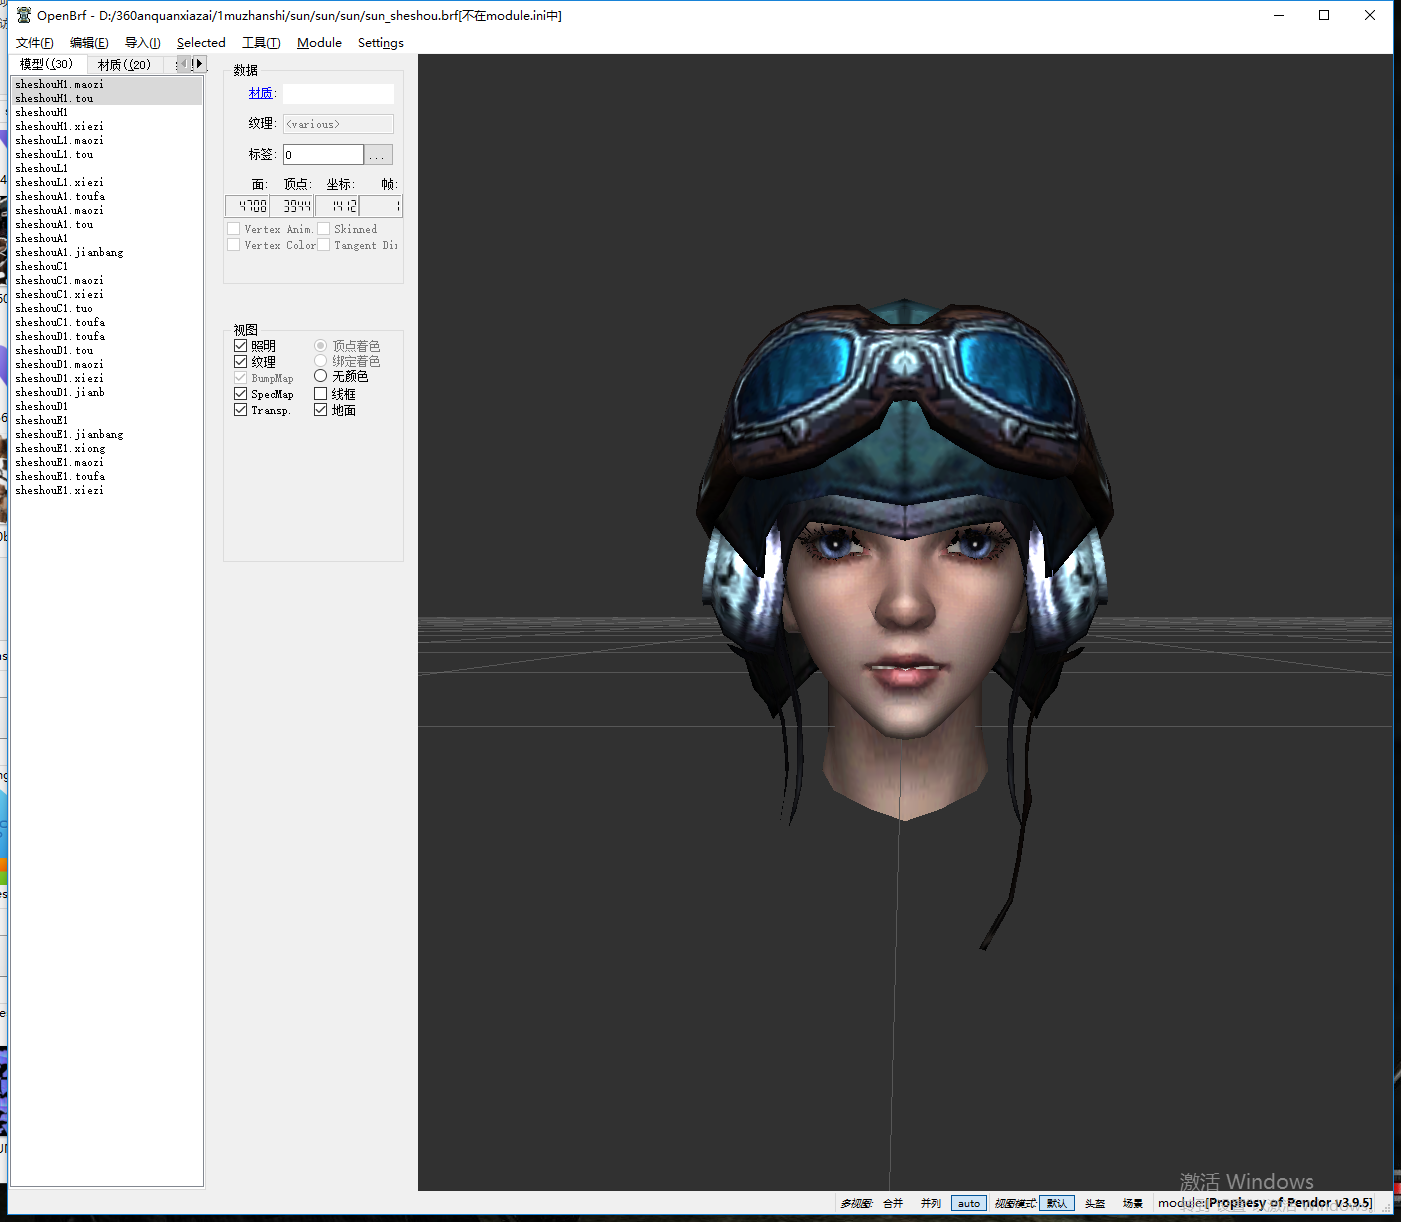Select sheshouD1.xiezi in the mesh list
This screenshot has width=1401, height=1222.
(106, 378)
